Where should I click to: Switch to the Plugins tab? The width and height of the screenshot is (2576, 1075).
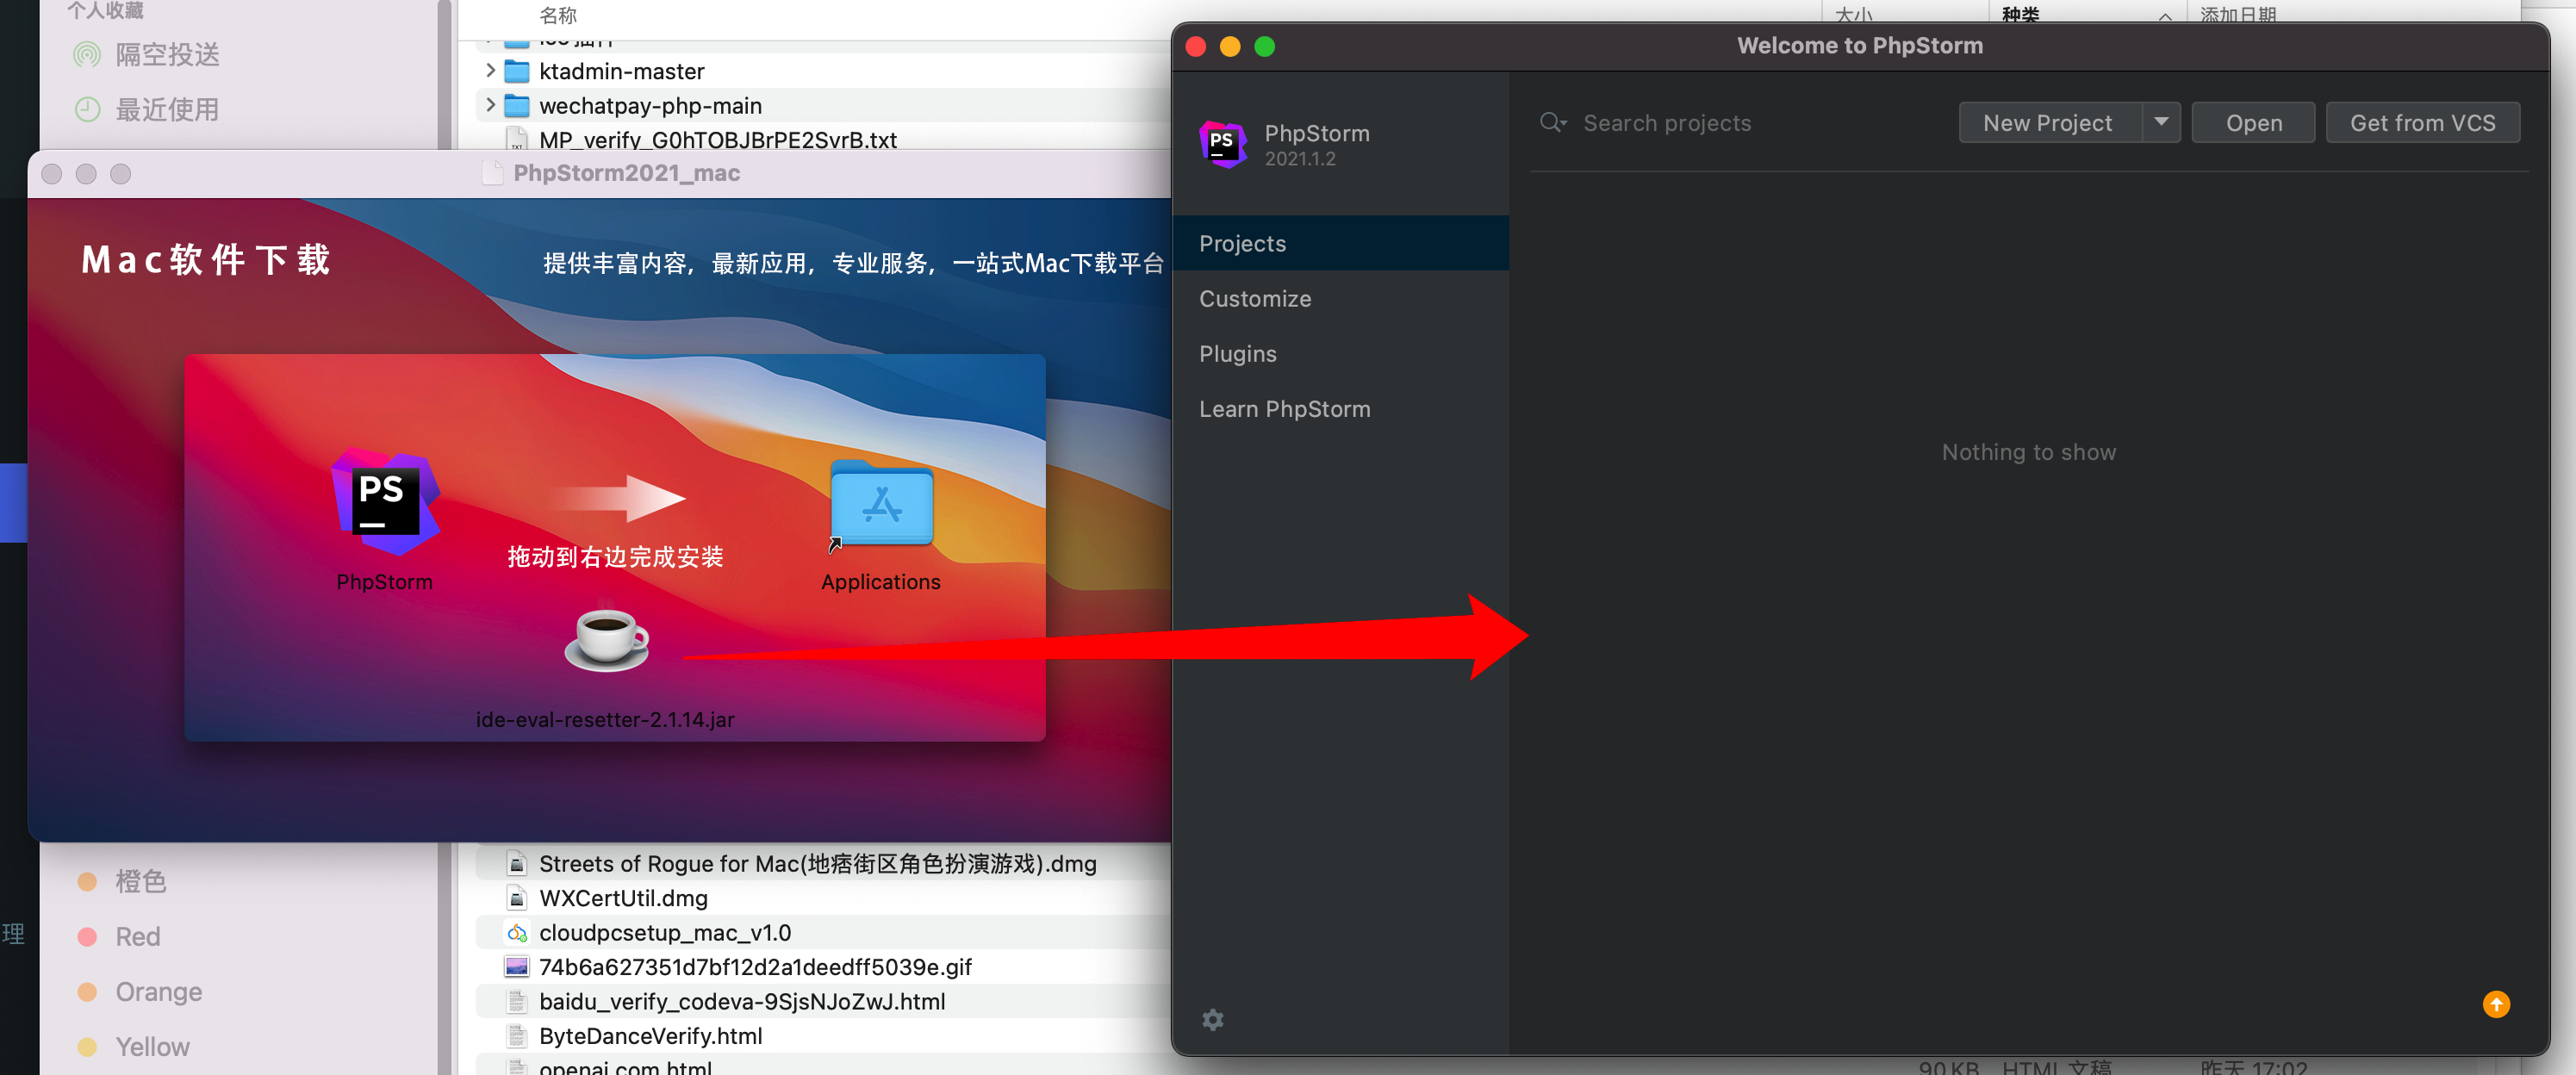(x=1340, y=353)
